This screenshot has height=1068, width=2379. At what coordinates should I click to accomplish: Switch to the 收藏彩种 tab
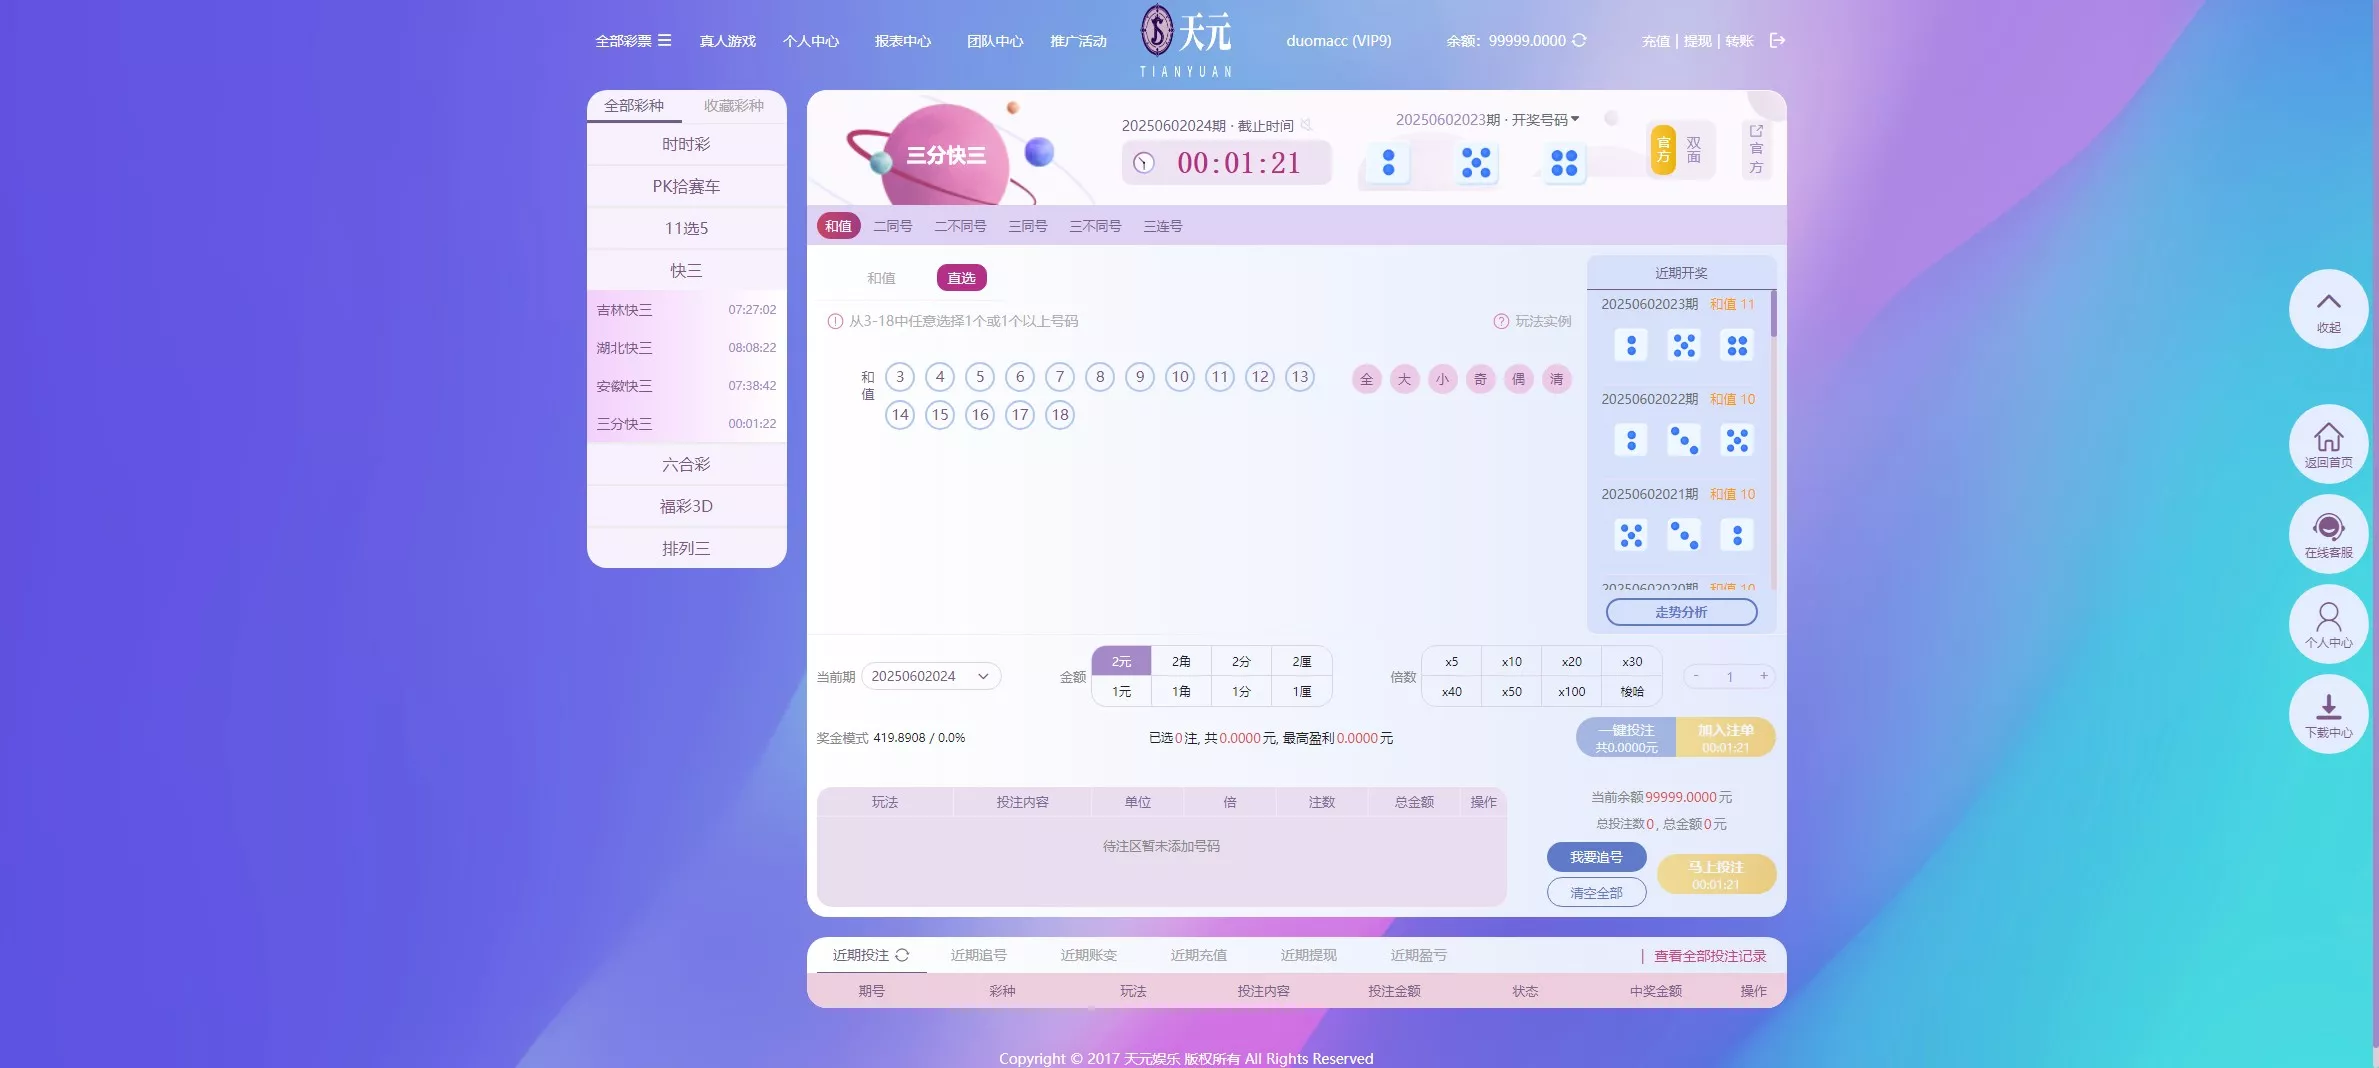(x=735, y=106)
